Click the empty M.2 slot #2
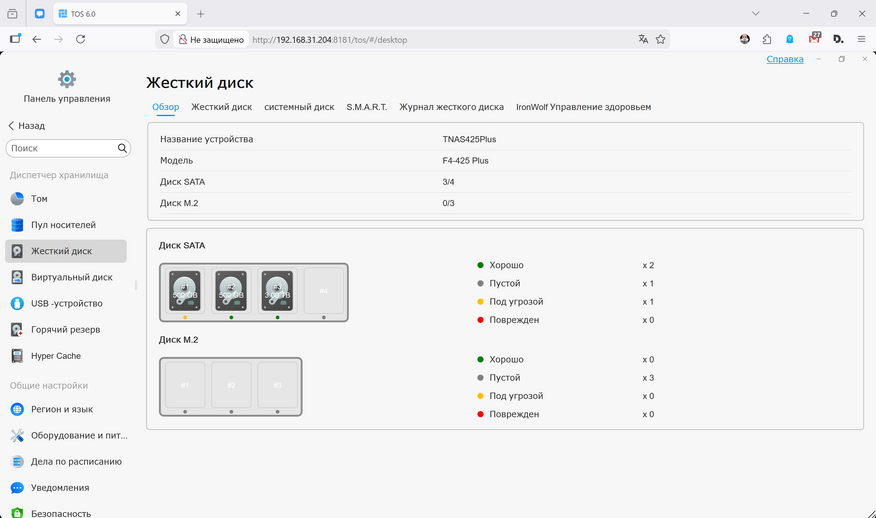The height and width of the screenshot is (518, 876). (231, 386)
